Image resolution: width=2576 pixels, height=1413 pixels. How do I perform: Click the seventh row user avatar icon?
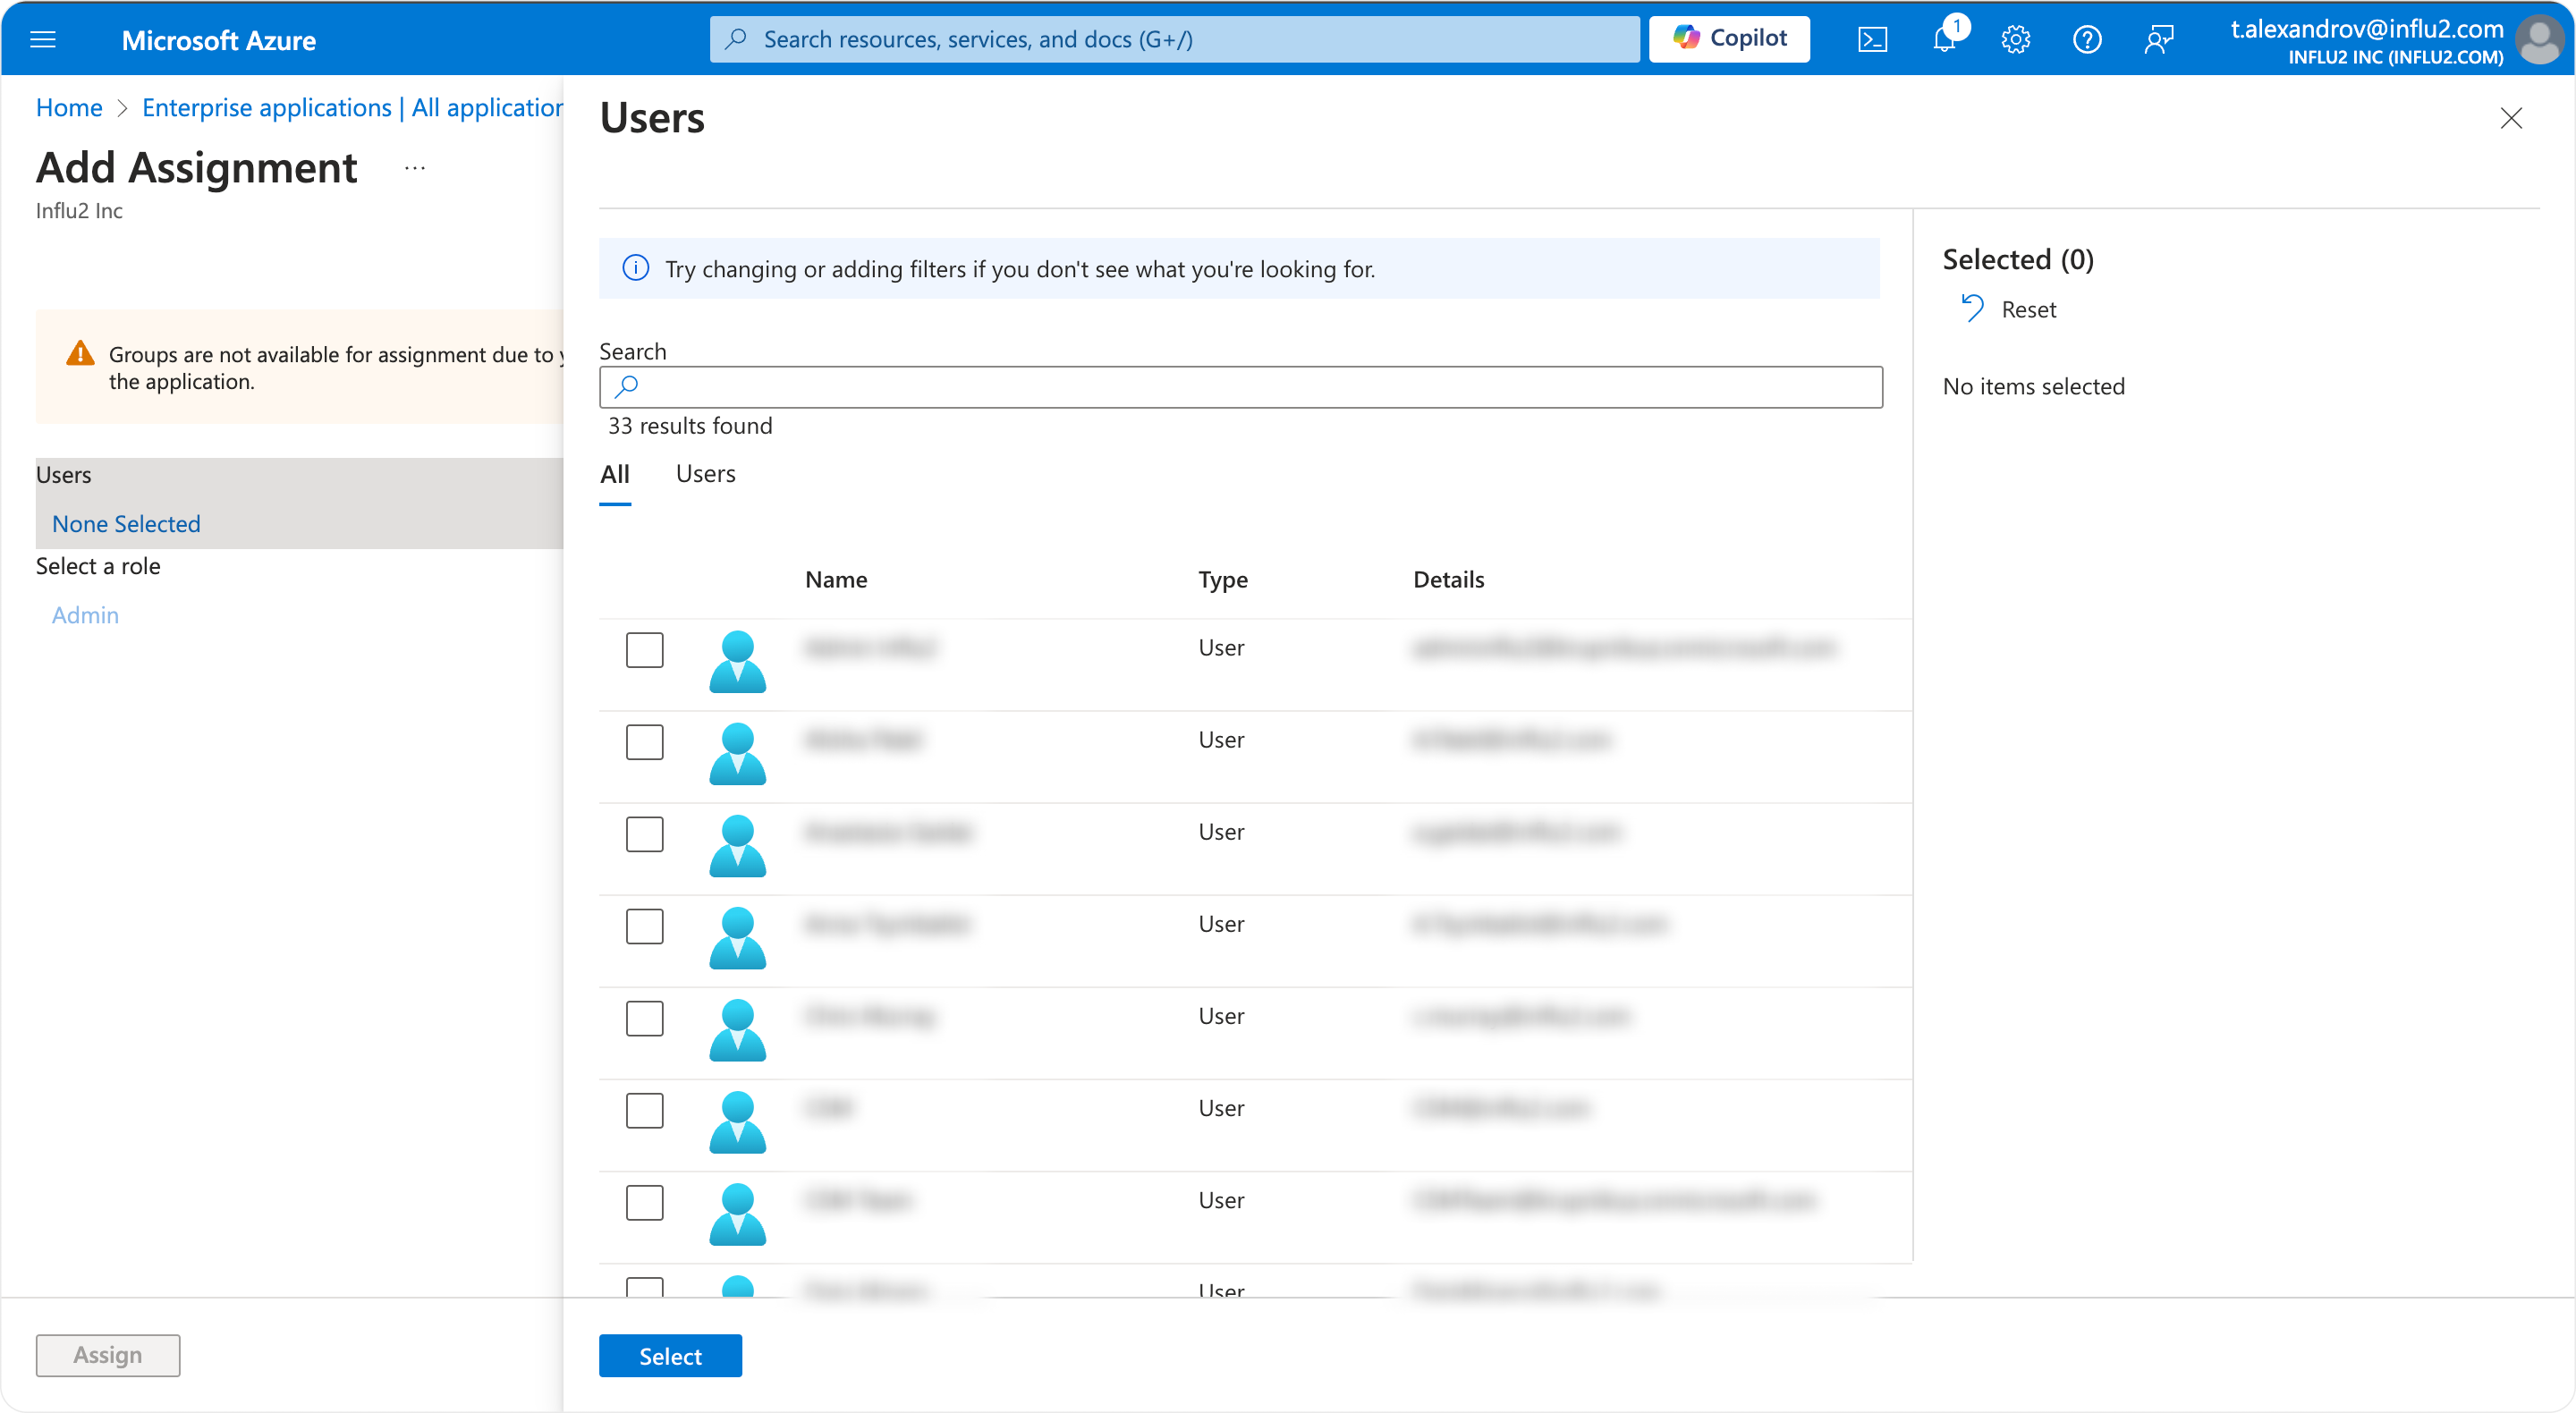[x=737, y=1214]
